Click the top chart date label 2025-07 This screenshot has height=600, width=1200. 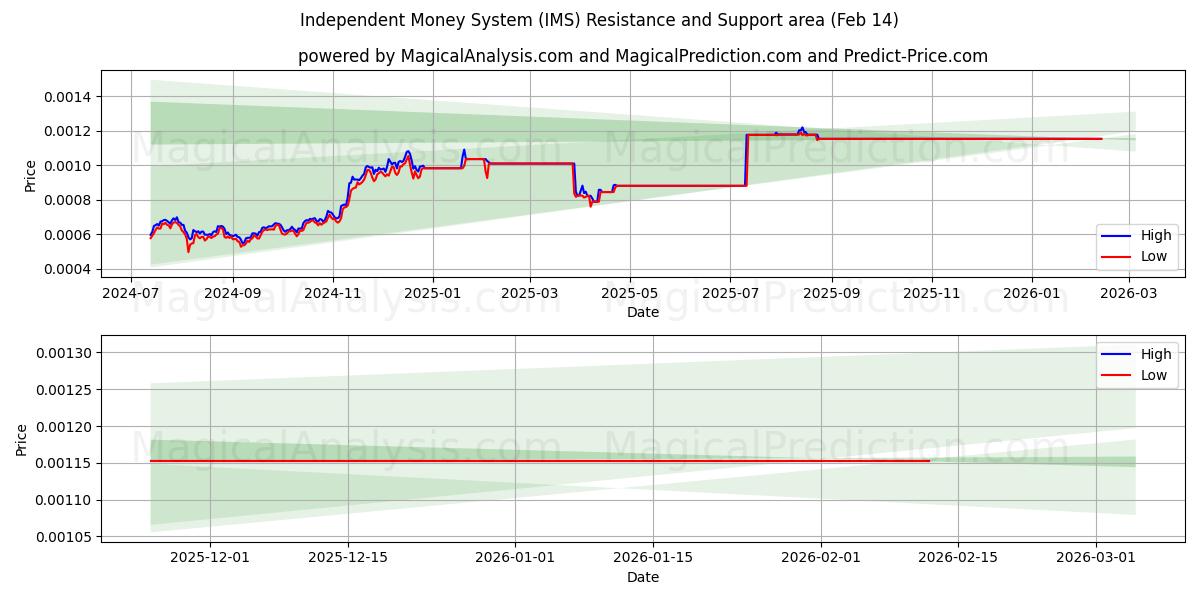click(x=730, y=293)
